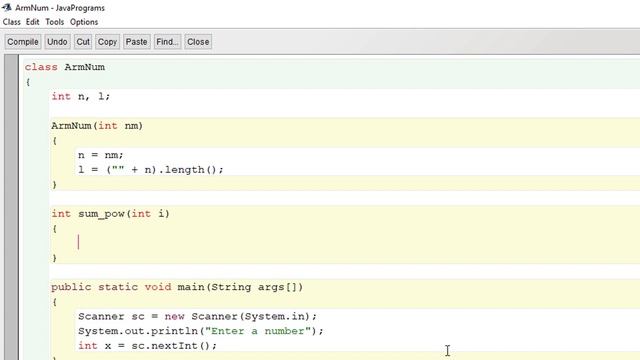Paste clipboard into the editor
Screen dimensions: 640x360
coord(136,42)
